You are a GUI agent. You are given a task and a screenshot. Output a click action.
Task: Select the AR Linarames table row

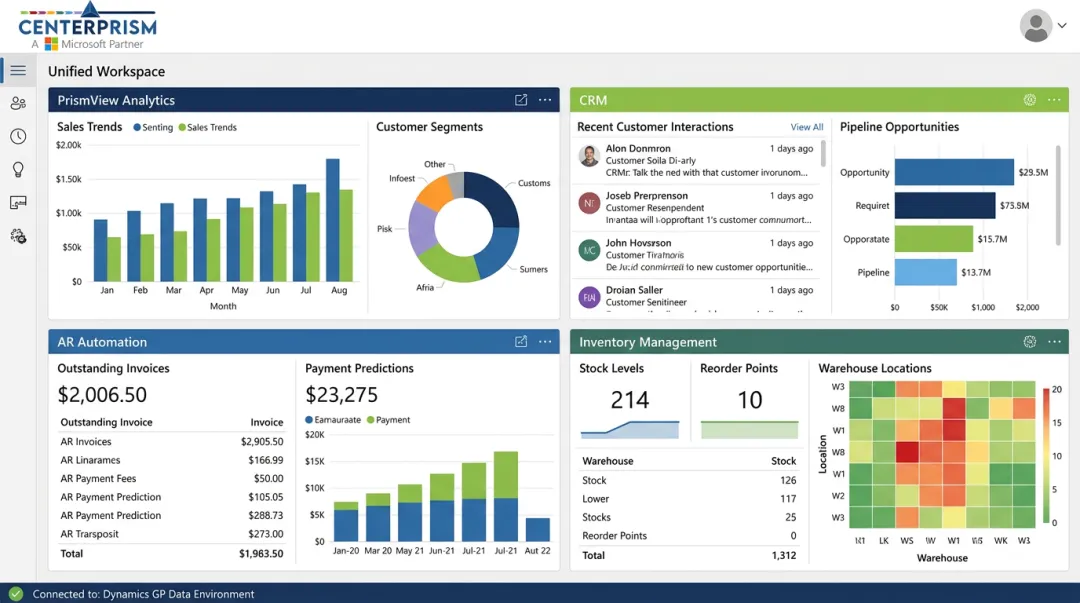coord(172,460)
